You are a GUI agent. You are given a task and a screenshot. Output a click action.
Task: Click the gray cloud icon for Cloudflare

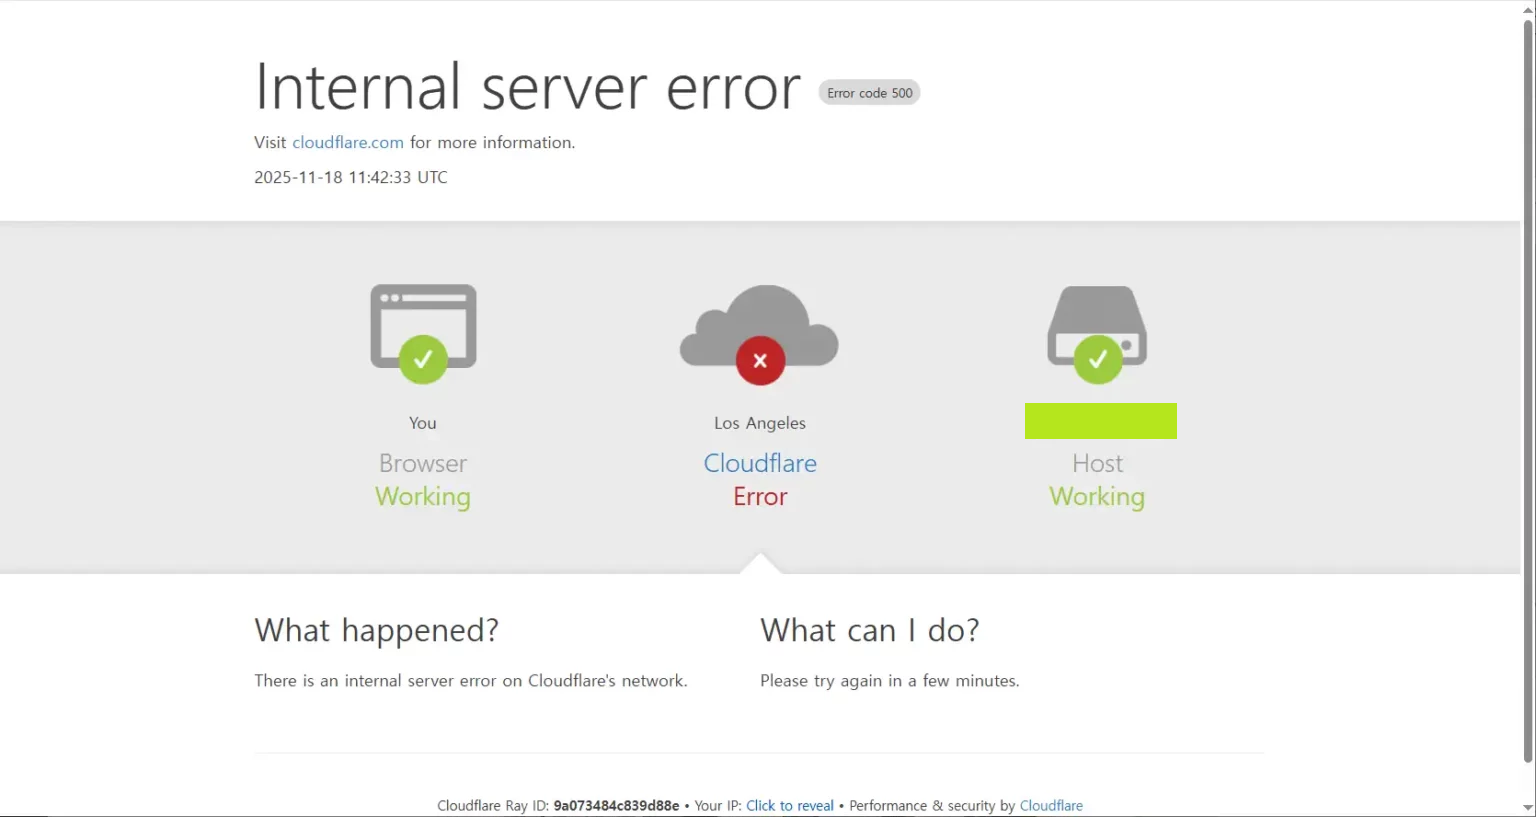(759, 325)
